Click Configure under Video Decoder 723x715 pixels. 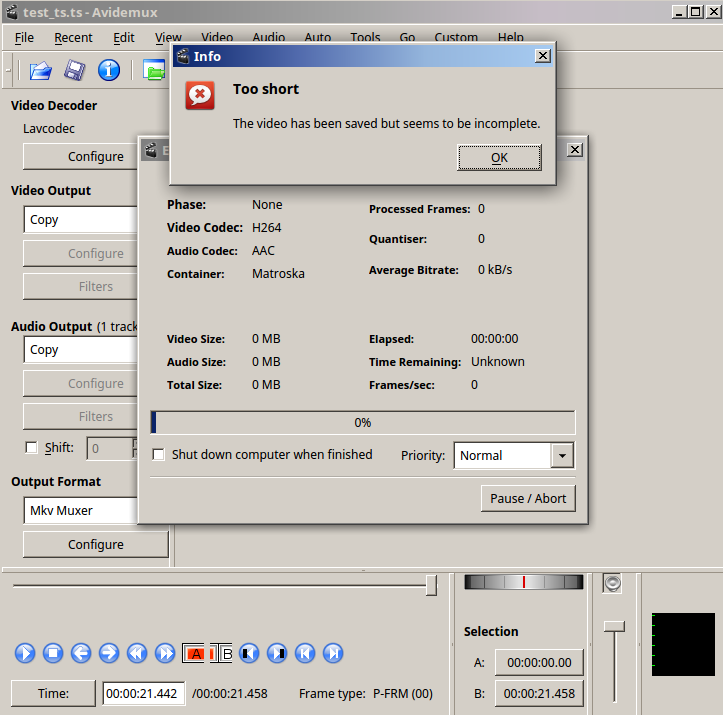[x=95, y=157]
